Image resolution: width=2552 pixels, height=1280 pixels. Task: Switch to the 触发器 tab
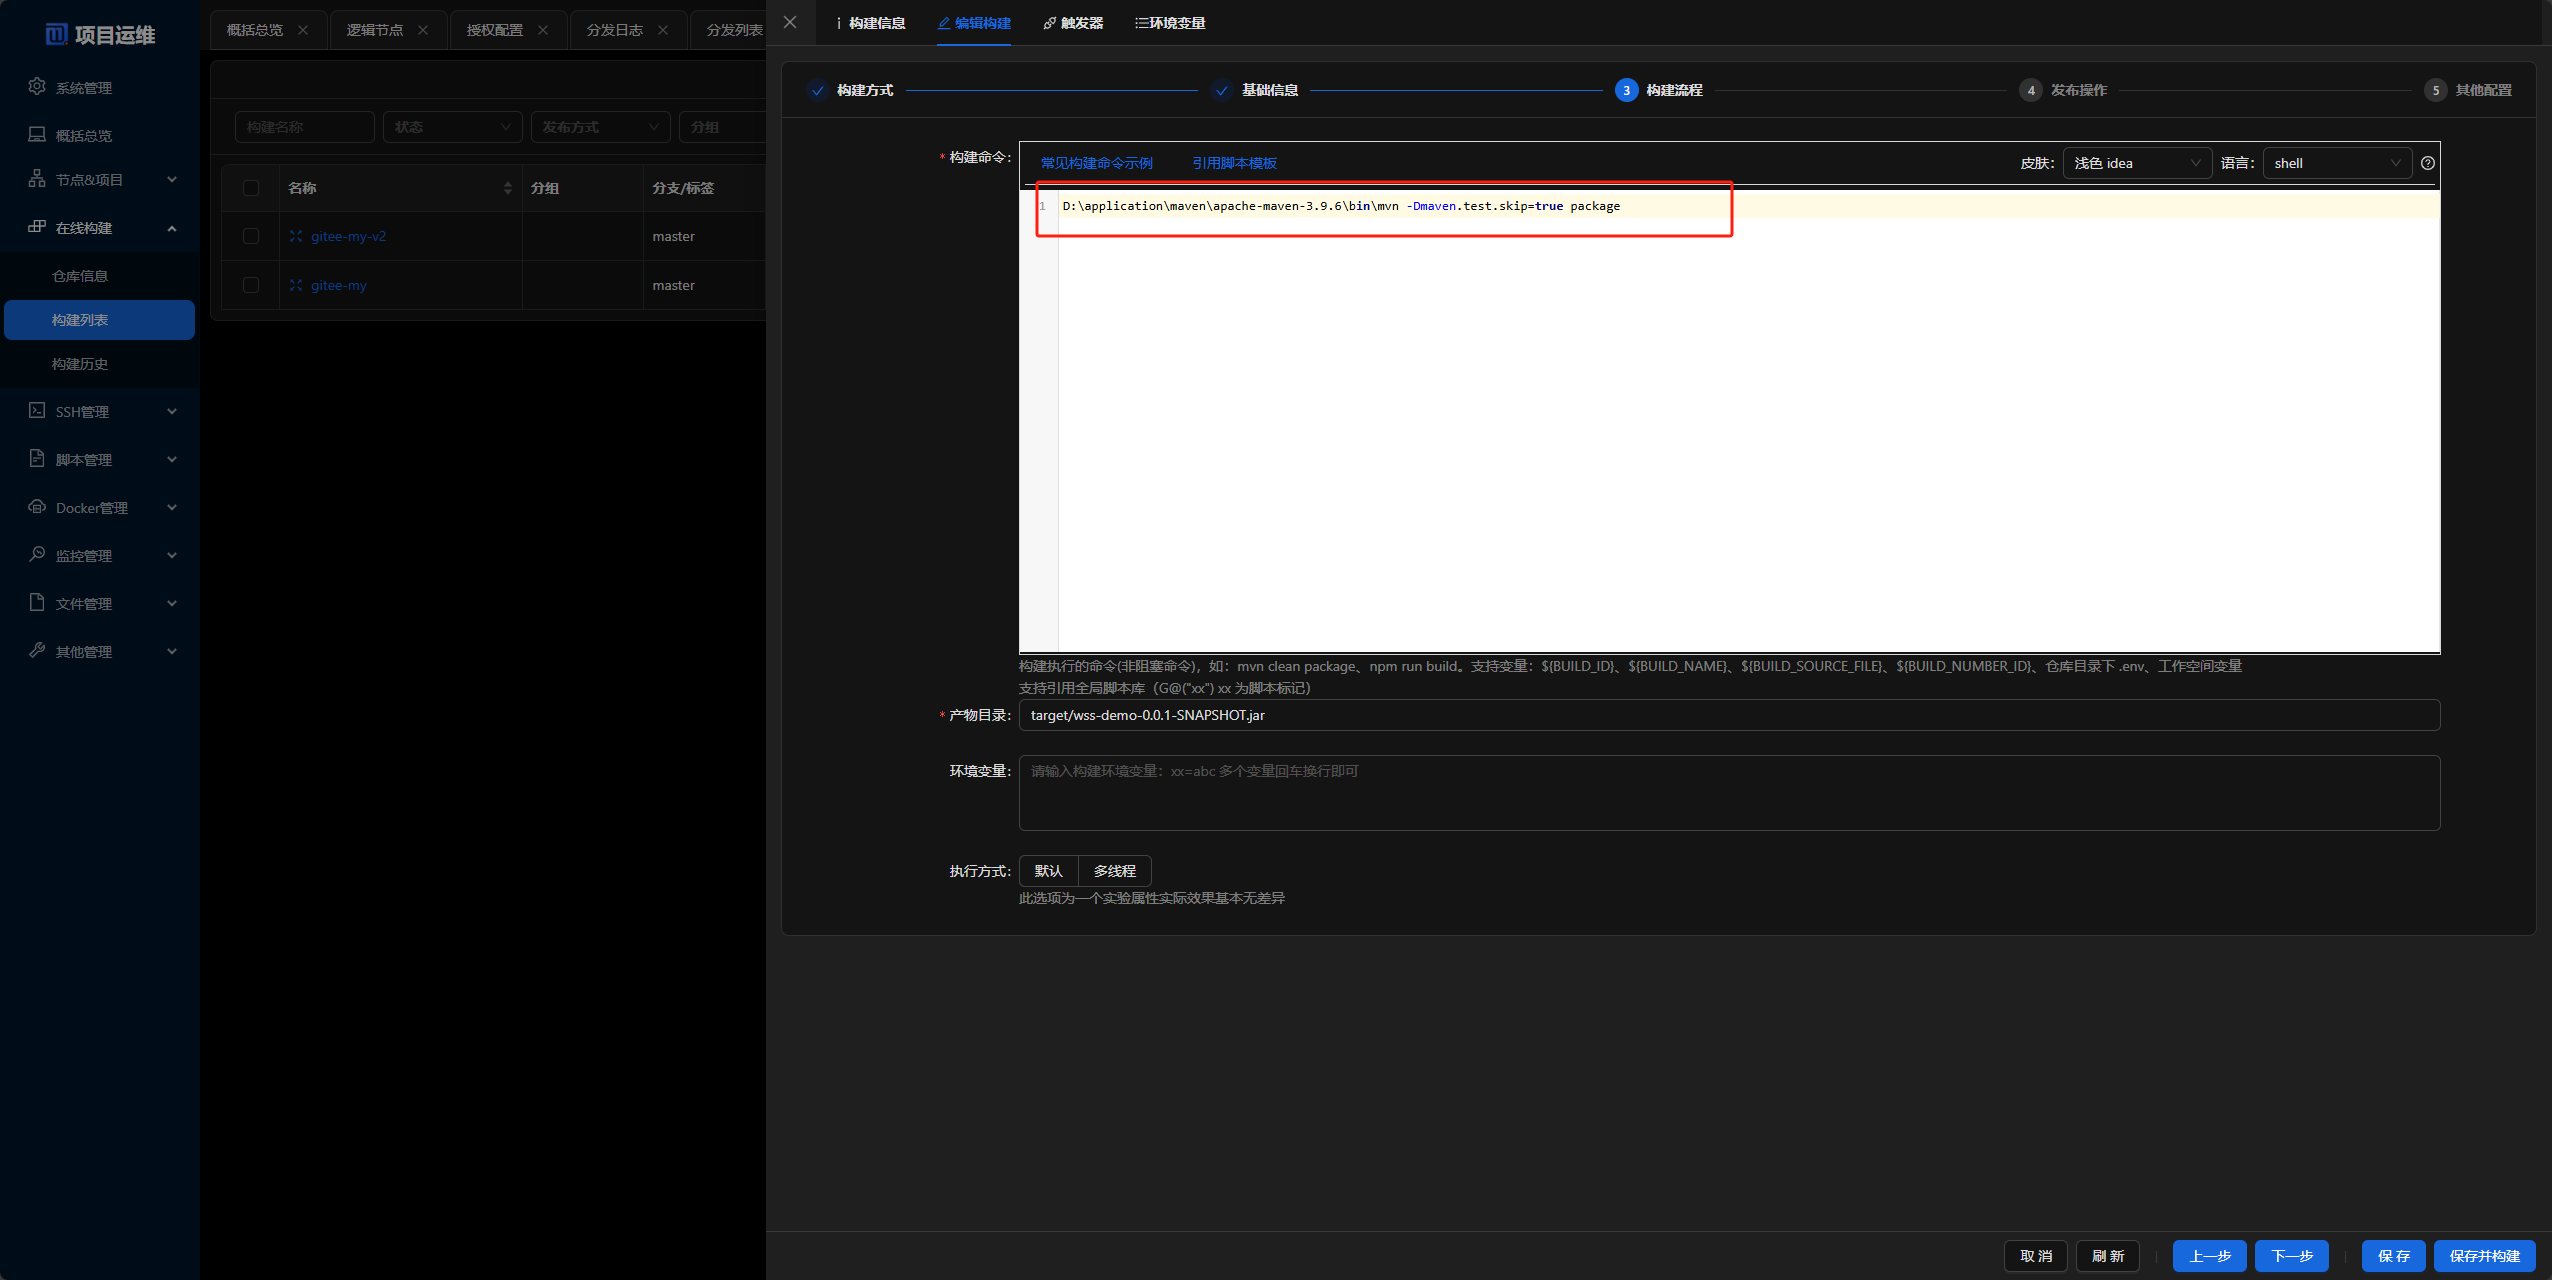1073,23
